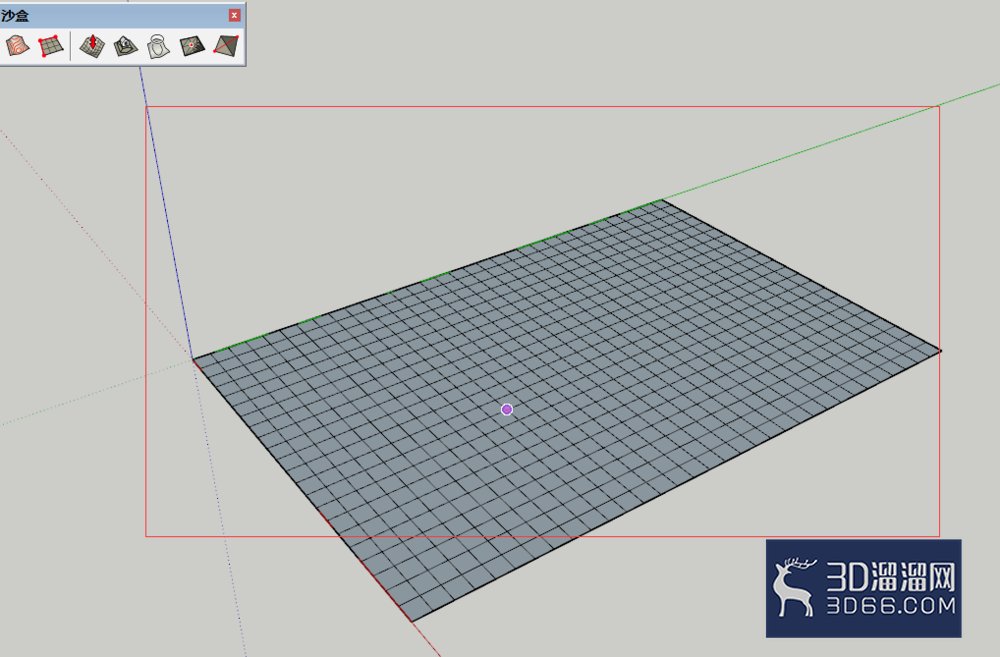Click the origin corner of the grid
Image resolution: width=1000 pixels, height=657 pixels.
(x=193, y=360)
